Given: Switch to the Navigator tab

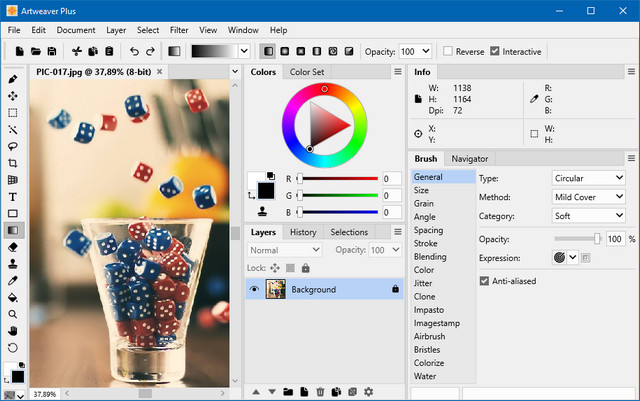Looking at the screenshot, I should 469,159.
